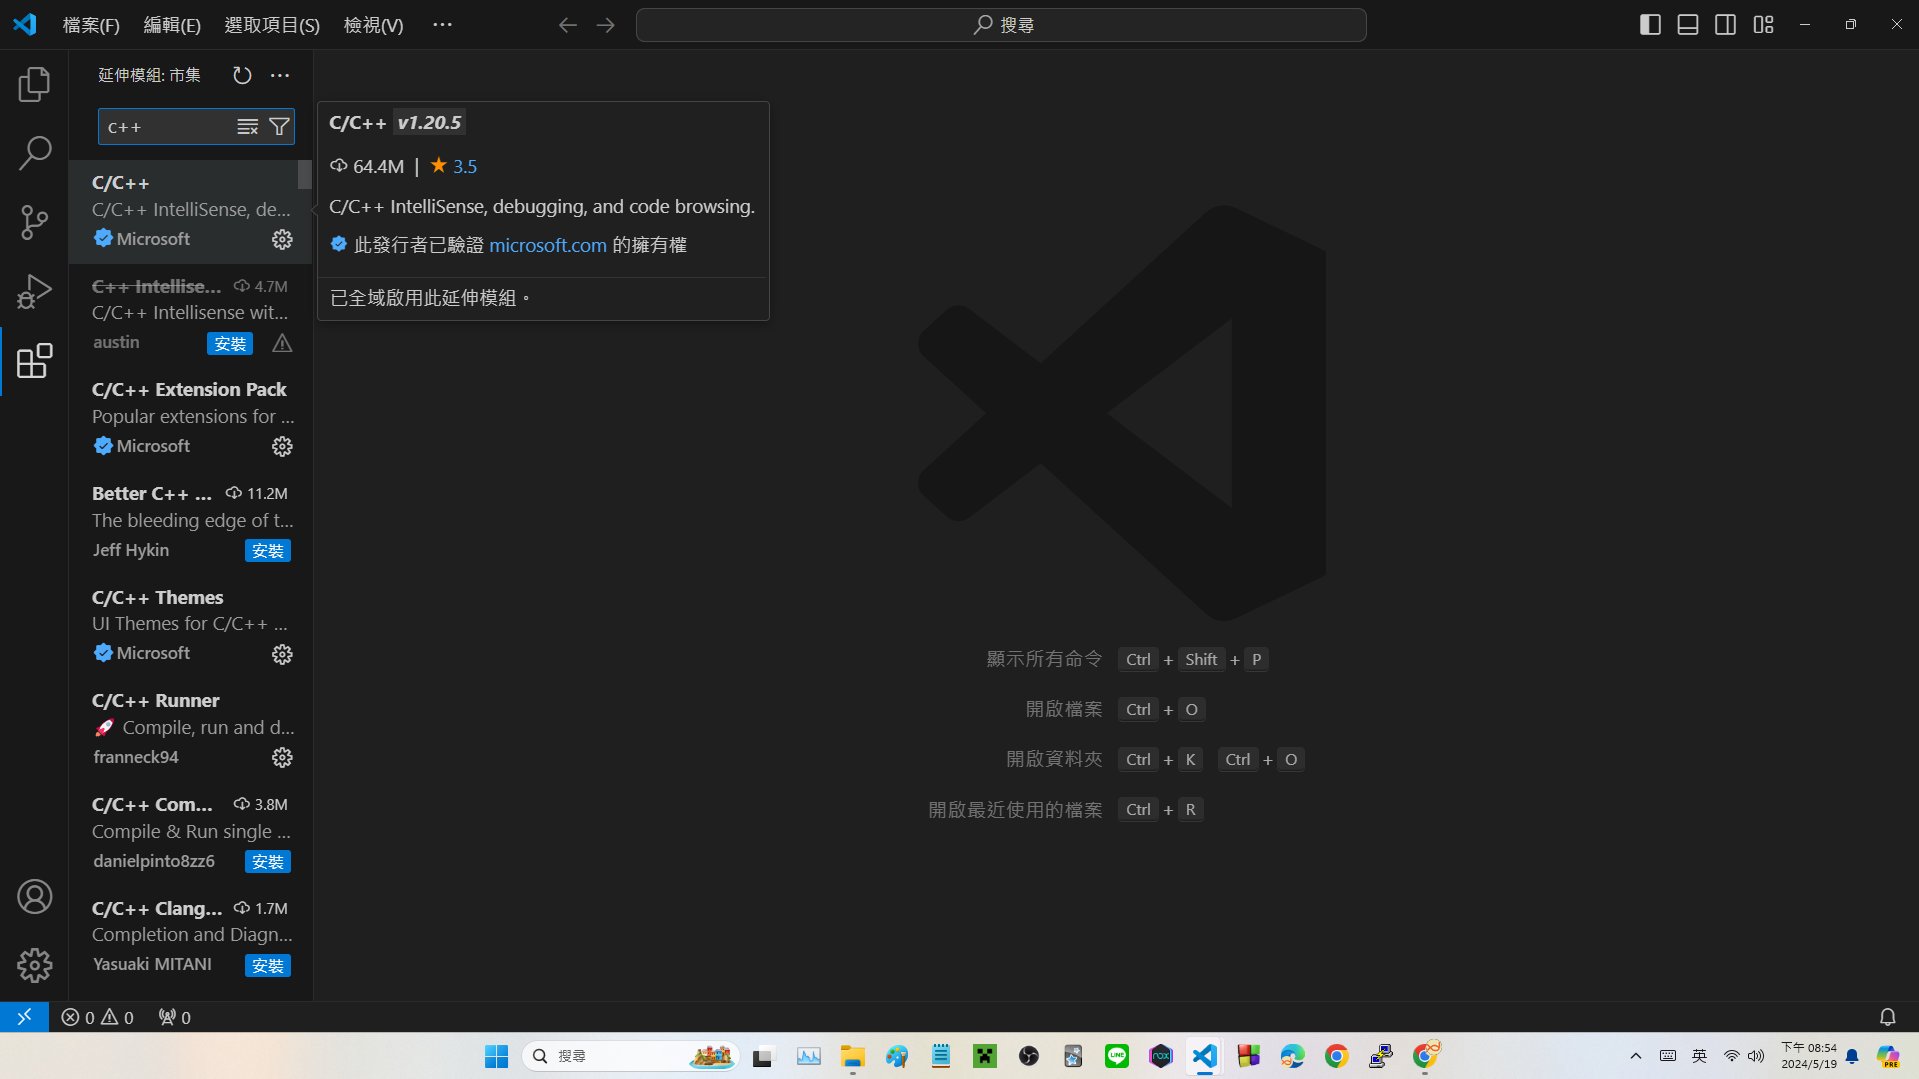
Task: Open Google Chrome from the taskbar
Action: point(1336,1056)
